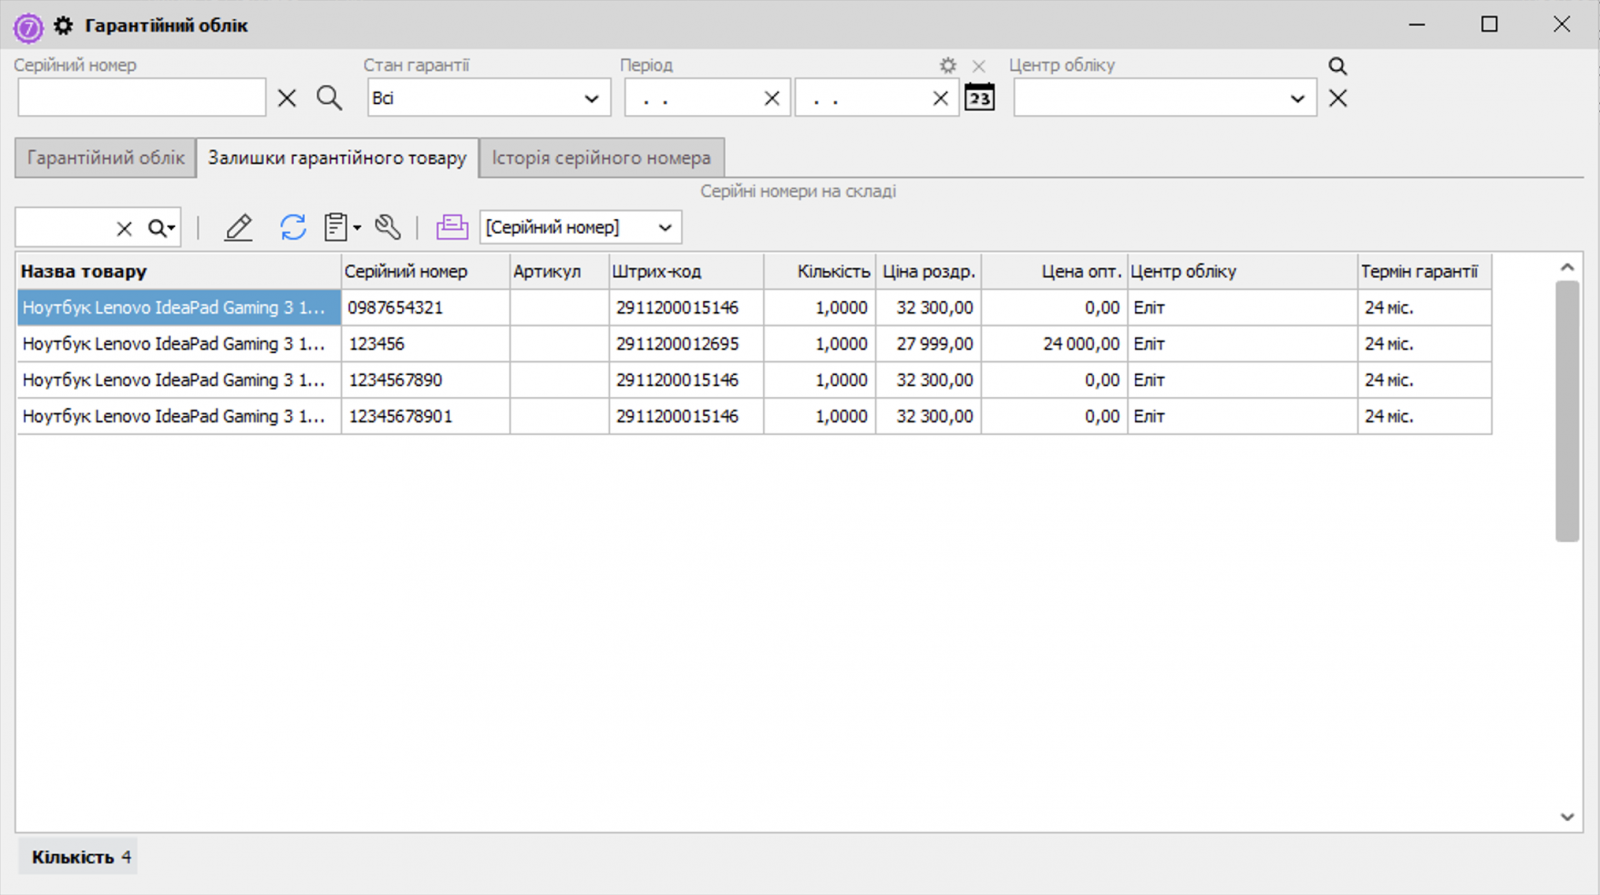Click the pencil edit icon in toolbar

[238, 228]
